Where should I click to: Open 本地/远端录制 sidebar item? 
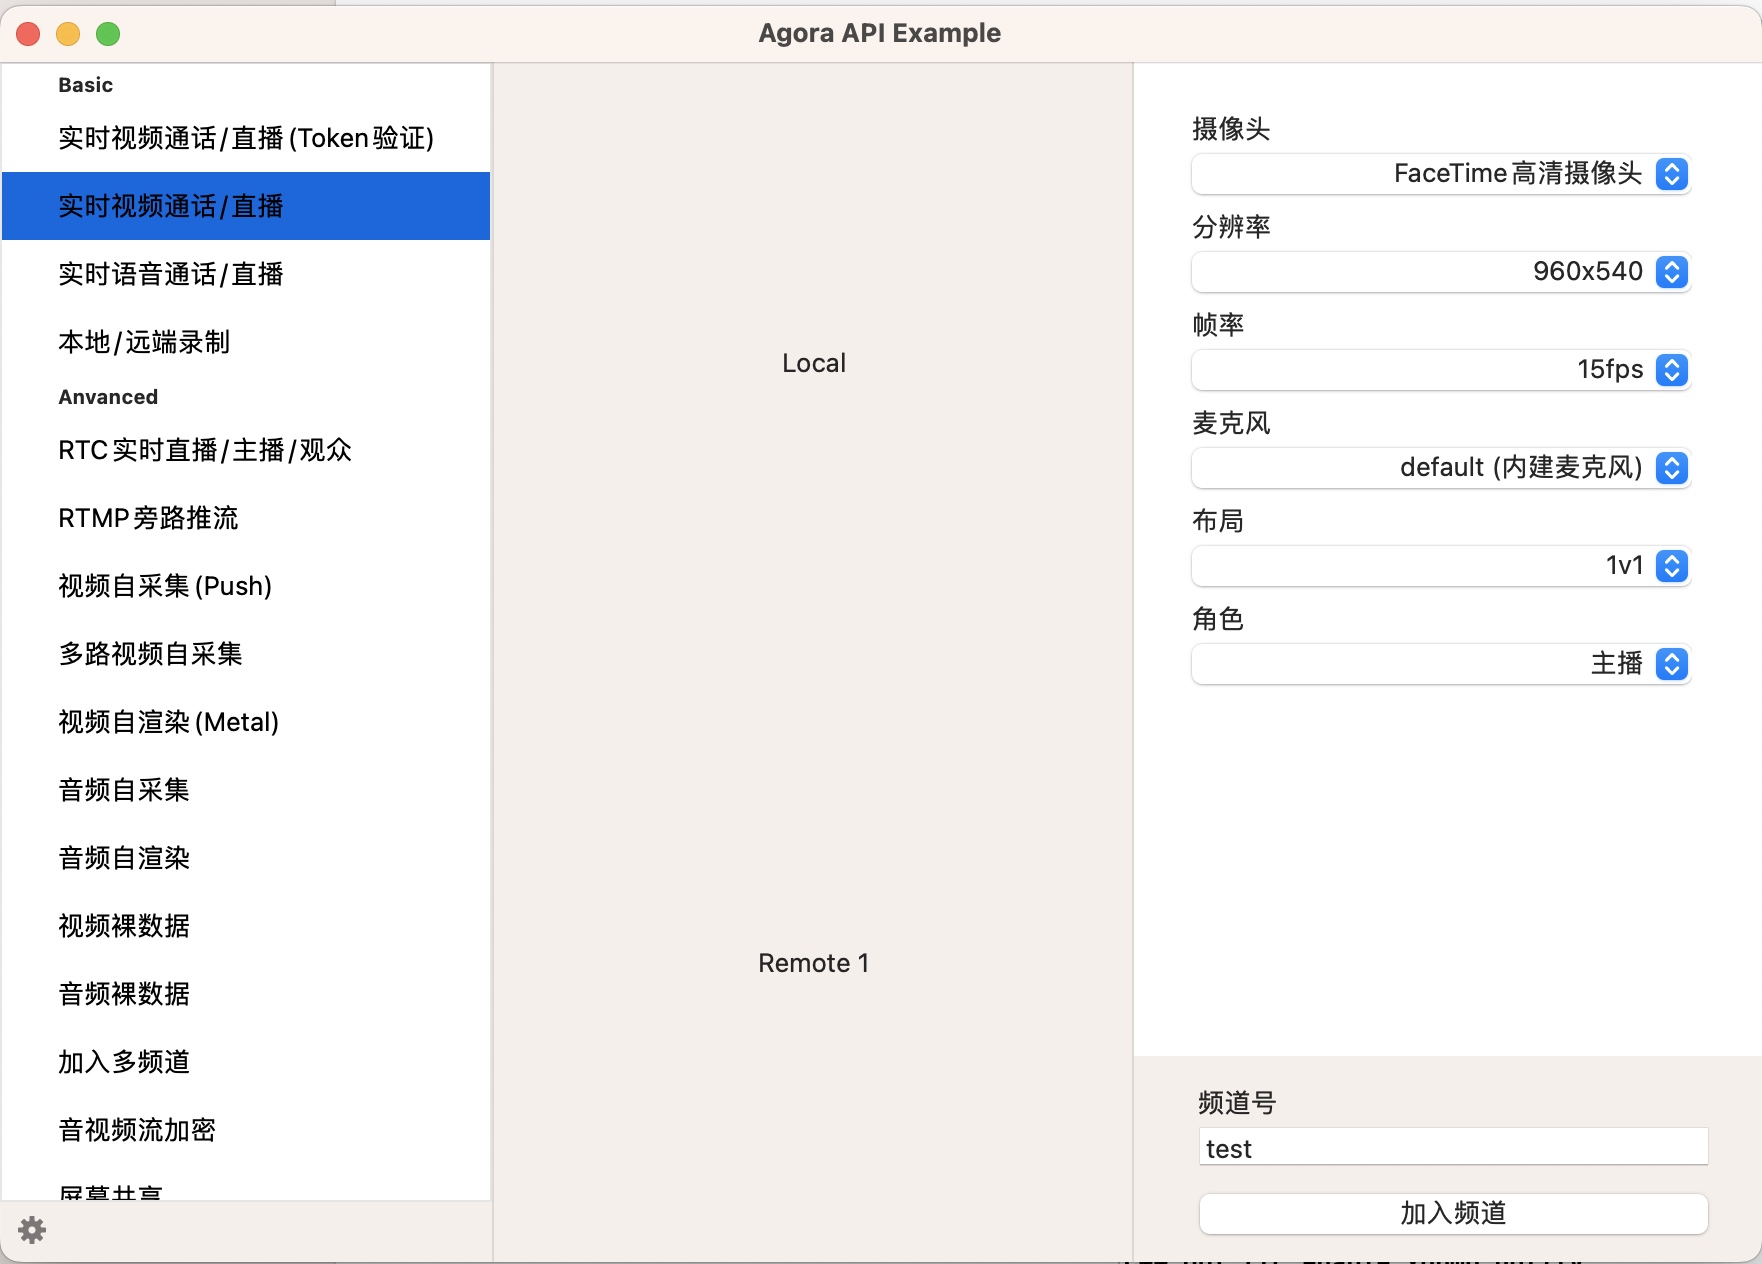pos(246,342)
